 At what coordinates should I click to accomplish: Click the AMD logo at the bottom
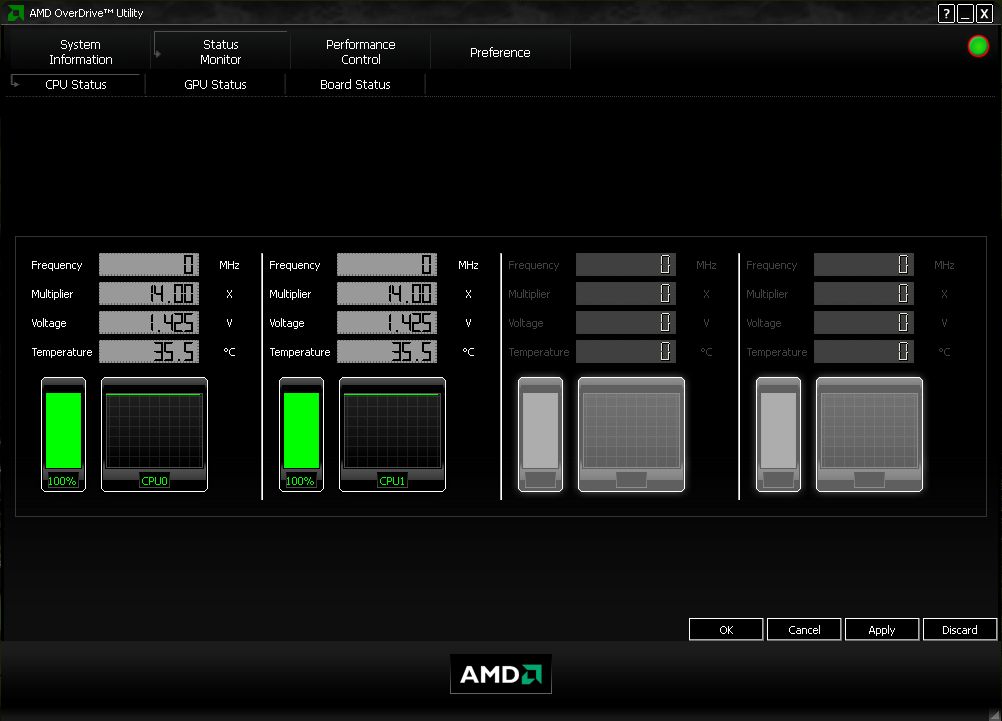tap(501, 674)
